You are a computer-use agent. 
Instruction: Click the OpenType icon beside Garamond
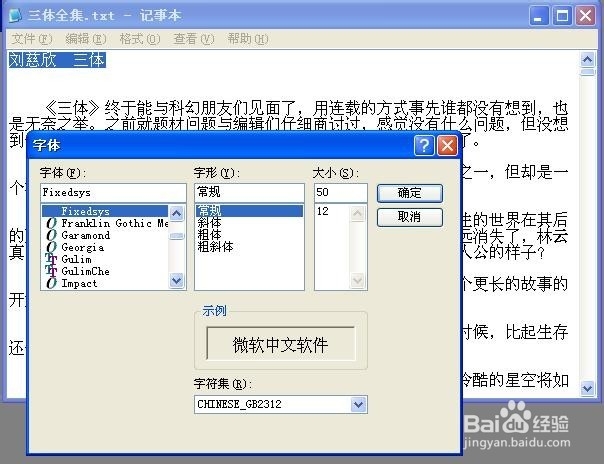[x=51, y=235]
